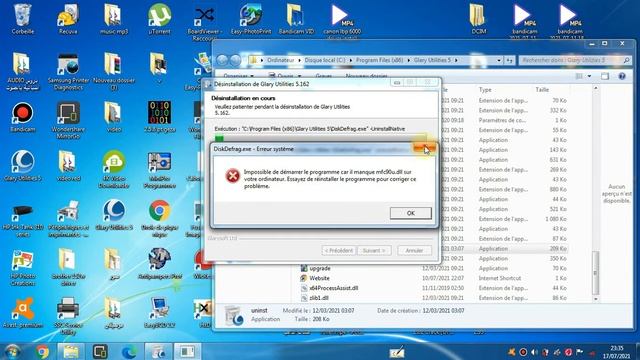Open Microsoft Edge from the taskbar
640x360 pixels.
pos(129,351)
